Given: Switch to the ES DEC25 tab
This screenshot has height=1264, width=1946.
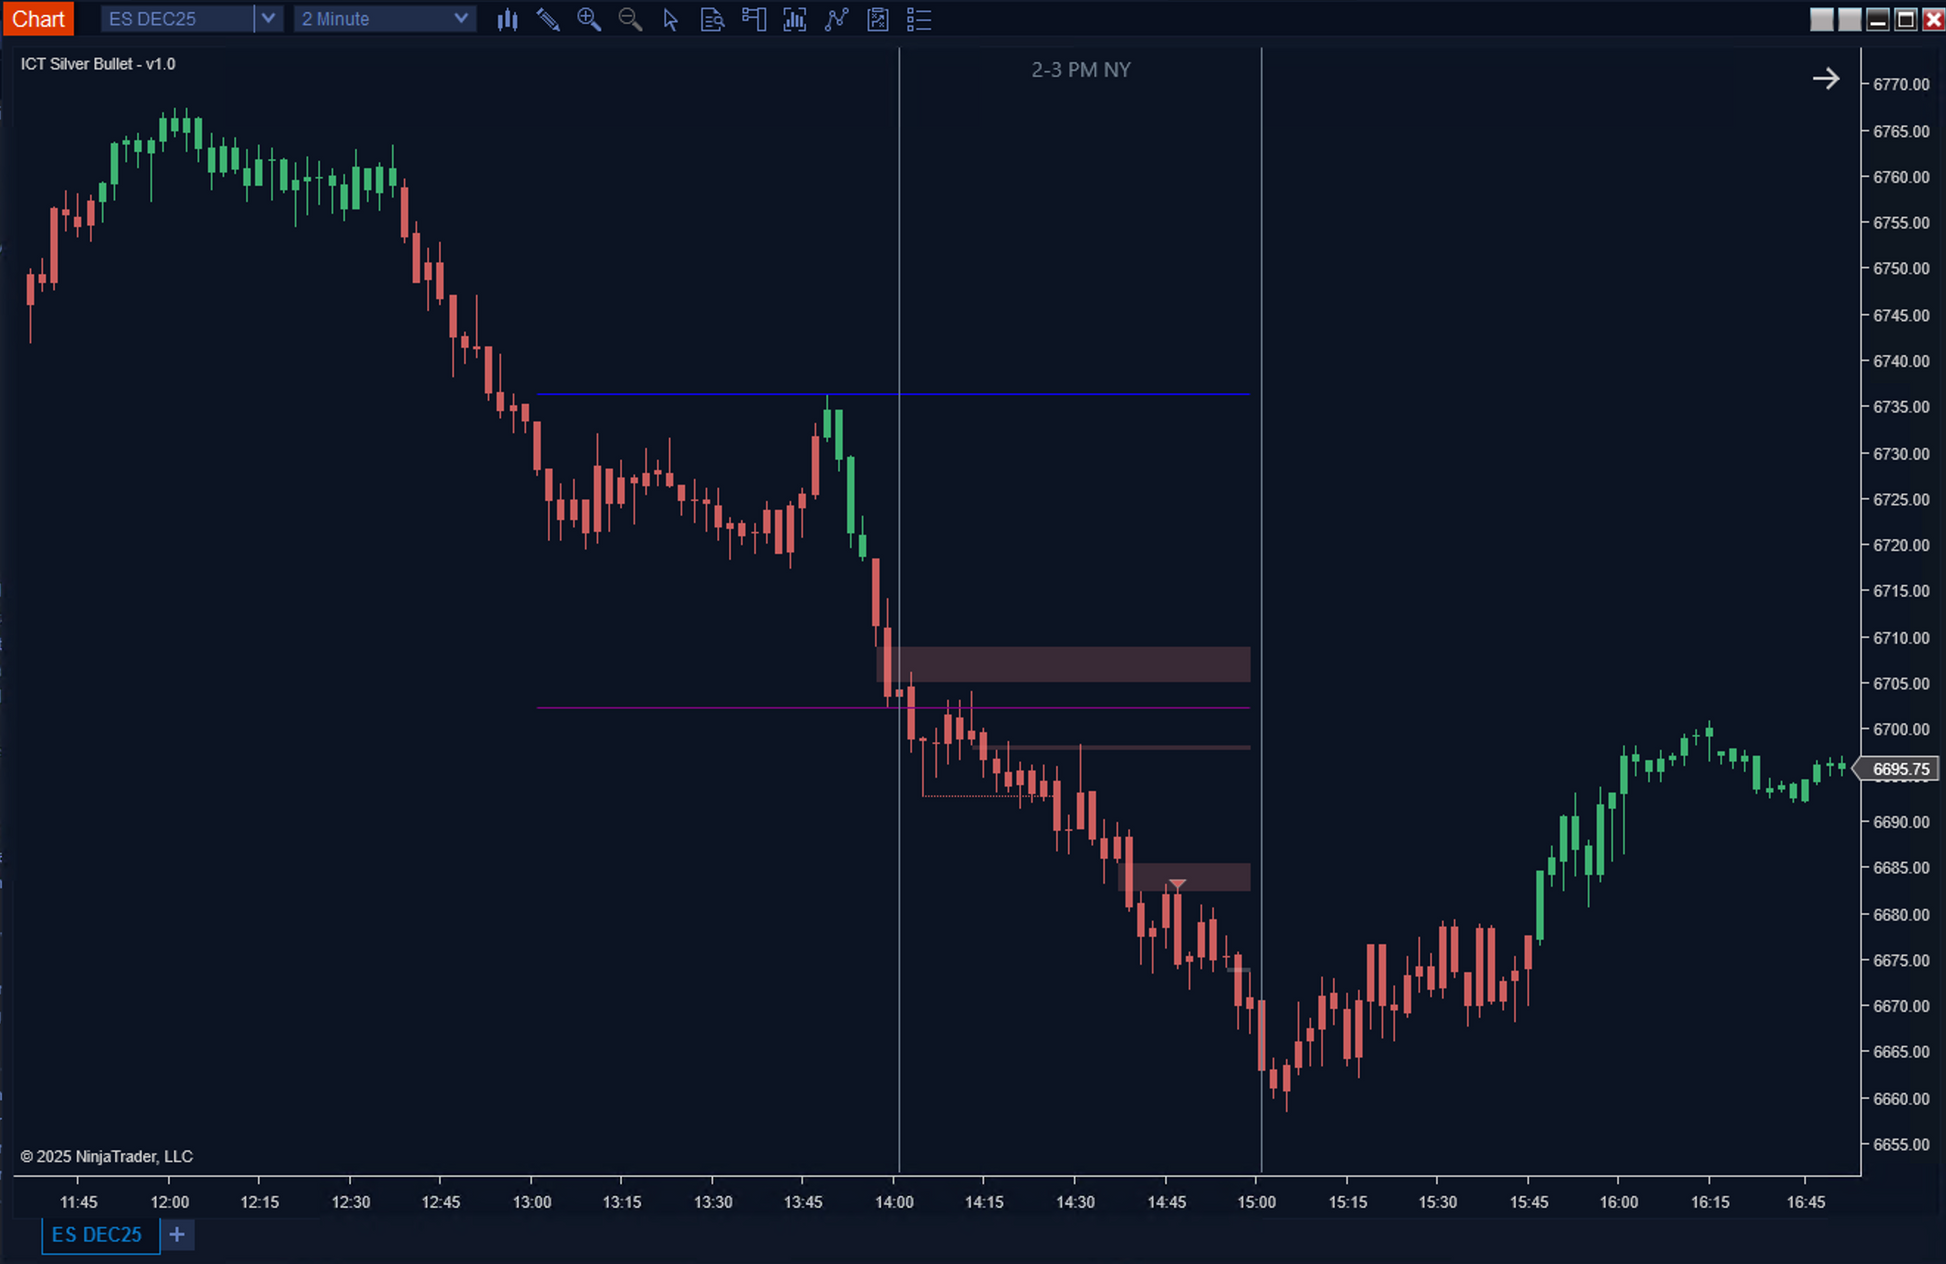Looking at the screenshot, I should click(x=98, y=1235).
